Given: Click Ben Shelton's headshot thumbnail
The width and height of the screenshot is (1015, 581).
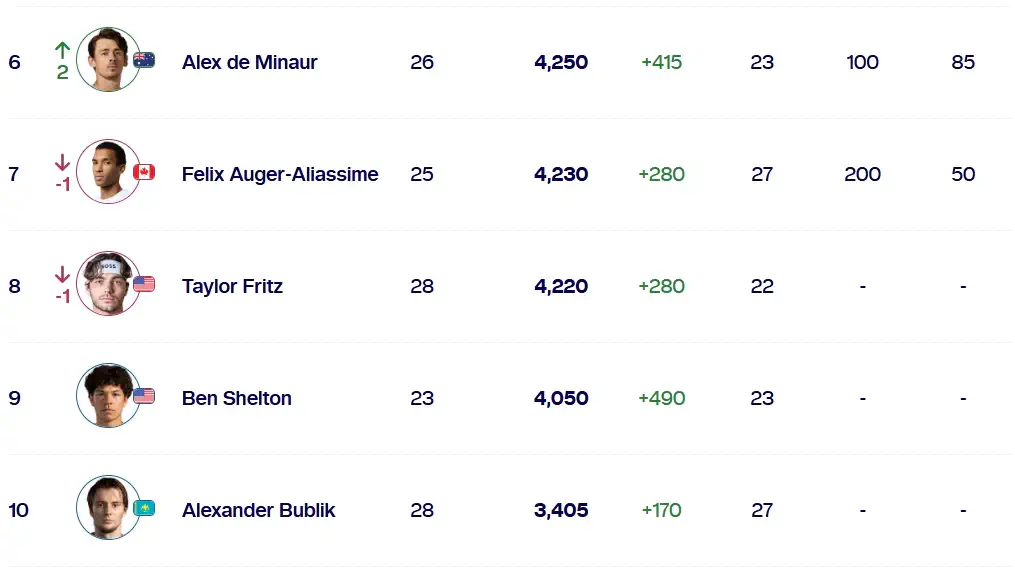Looking at the screenshot, I should (108, 395).
